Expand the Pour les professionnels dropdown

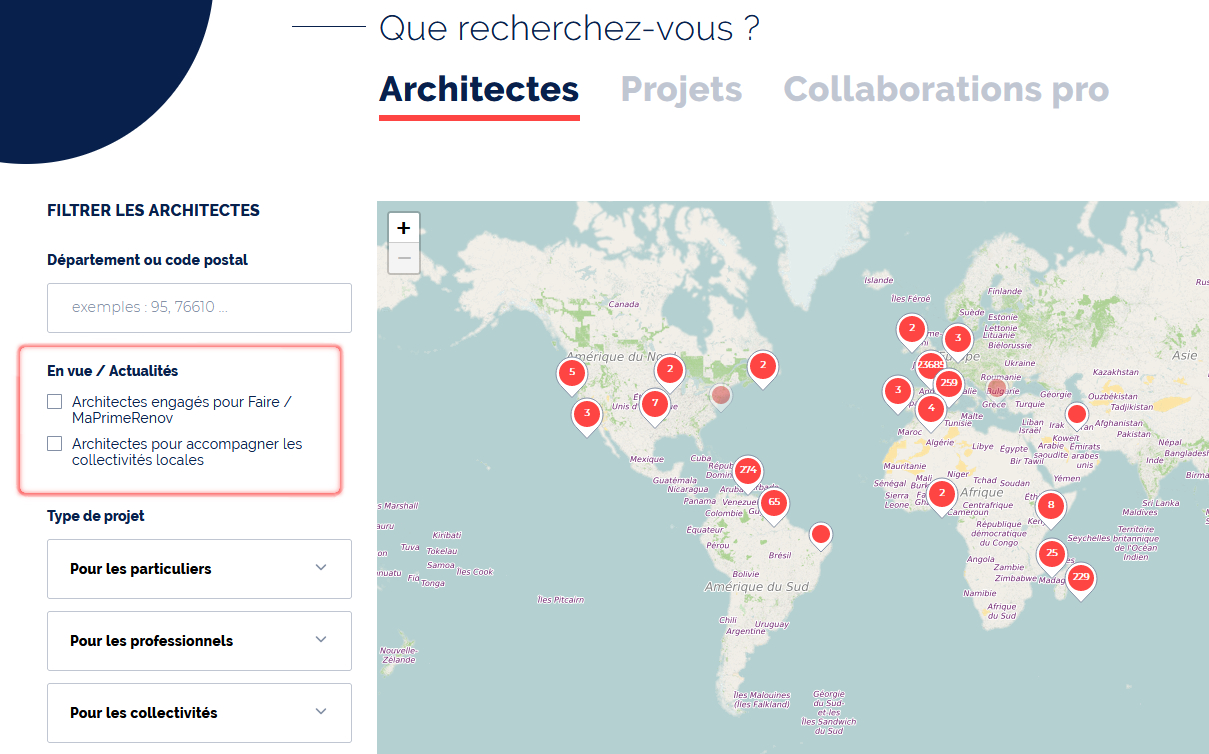coord(199,641)
